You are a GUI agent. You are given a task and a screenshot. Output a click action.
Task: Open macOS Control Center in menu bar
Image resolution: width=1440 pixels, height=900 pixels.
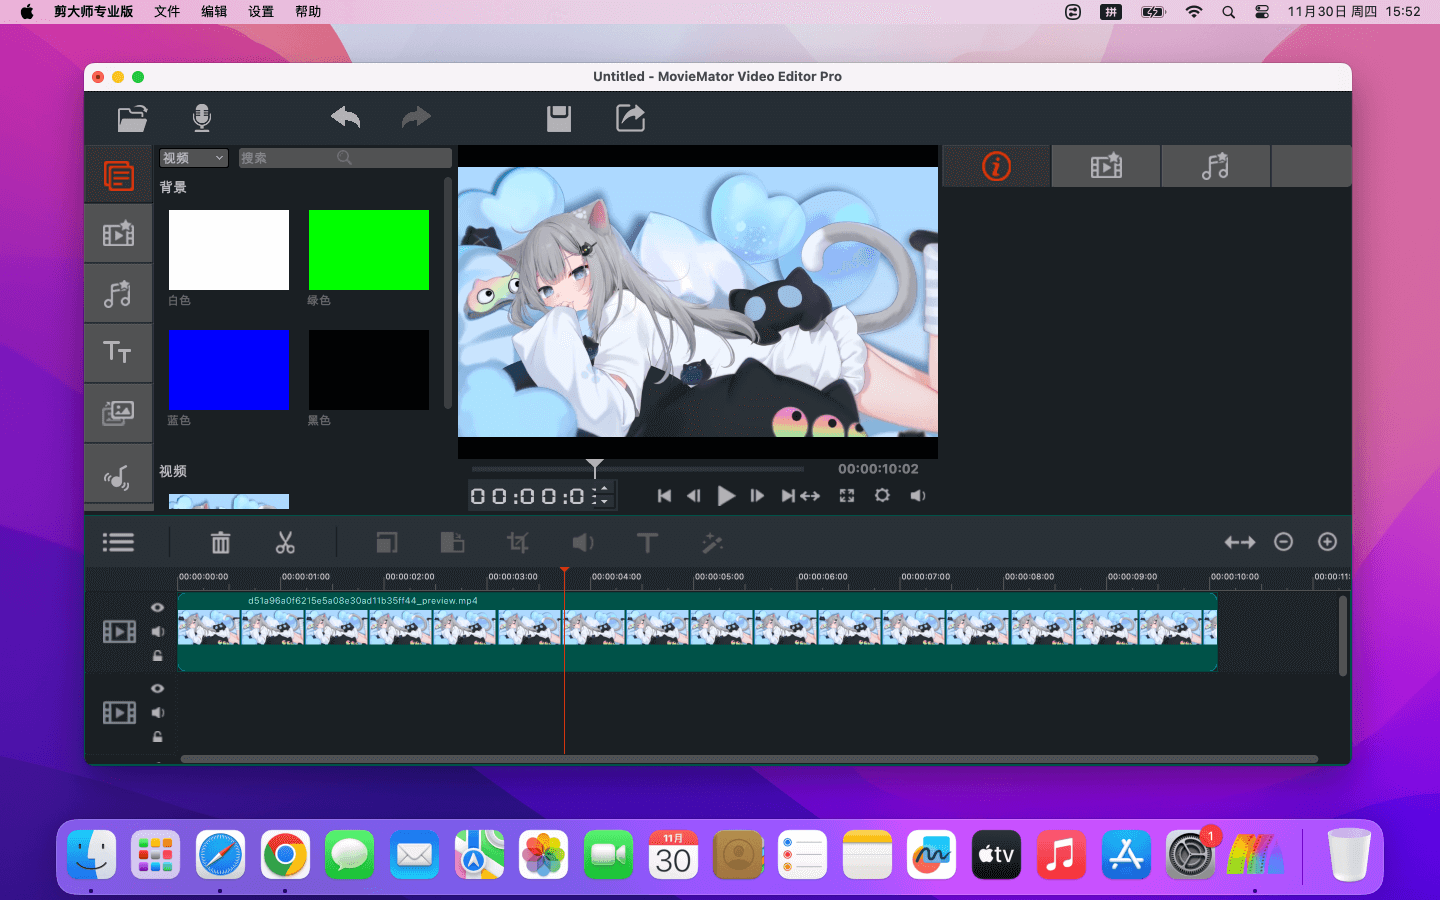1262,12
